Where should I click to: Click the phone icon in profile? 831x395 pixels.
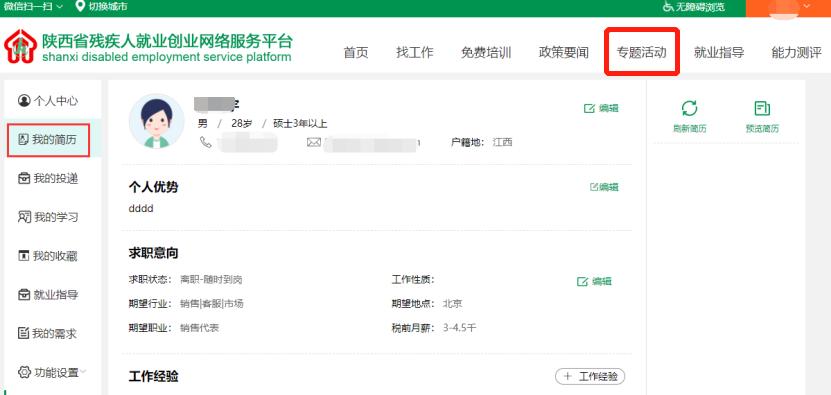point(206,142)
